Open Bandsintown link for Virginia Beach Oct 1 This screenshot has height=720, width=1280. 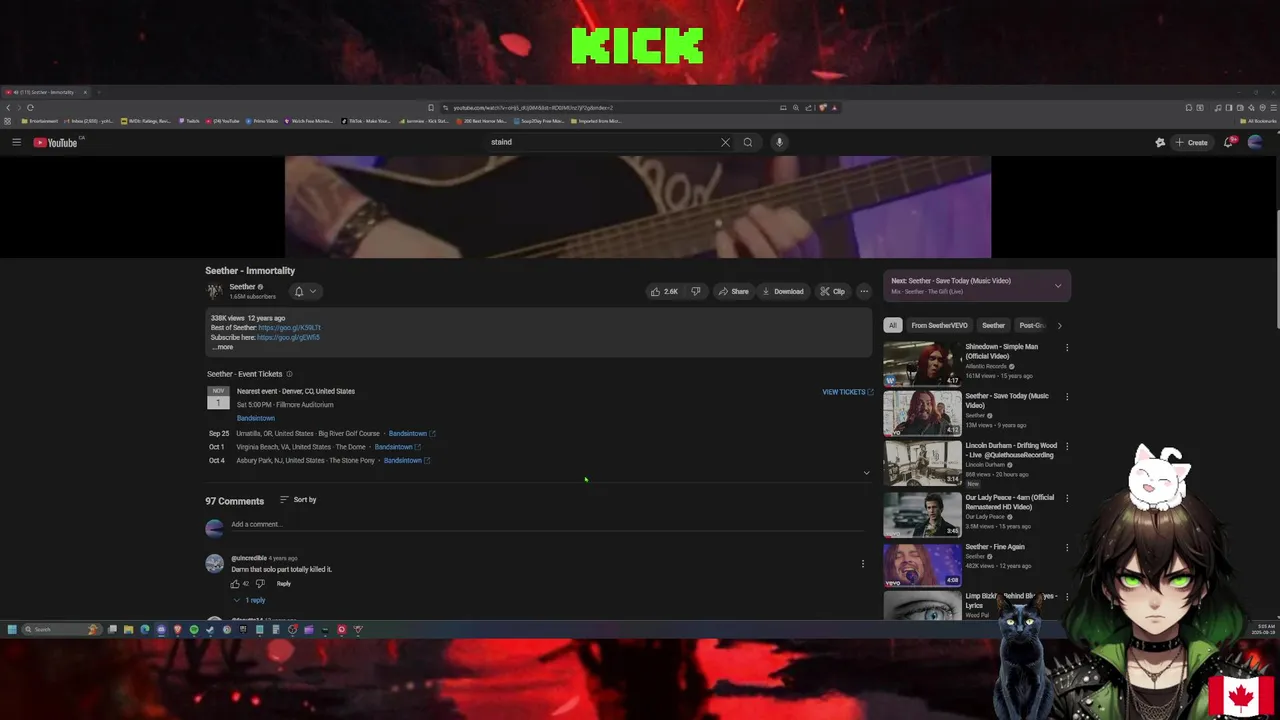(398, 447)
